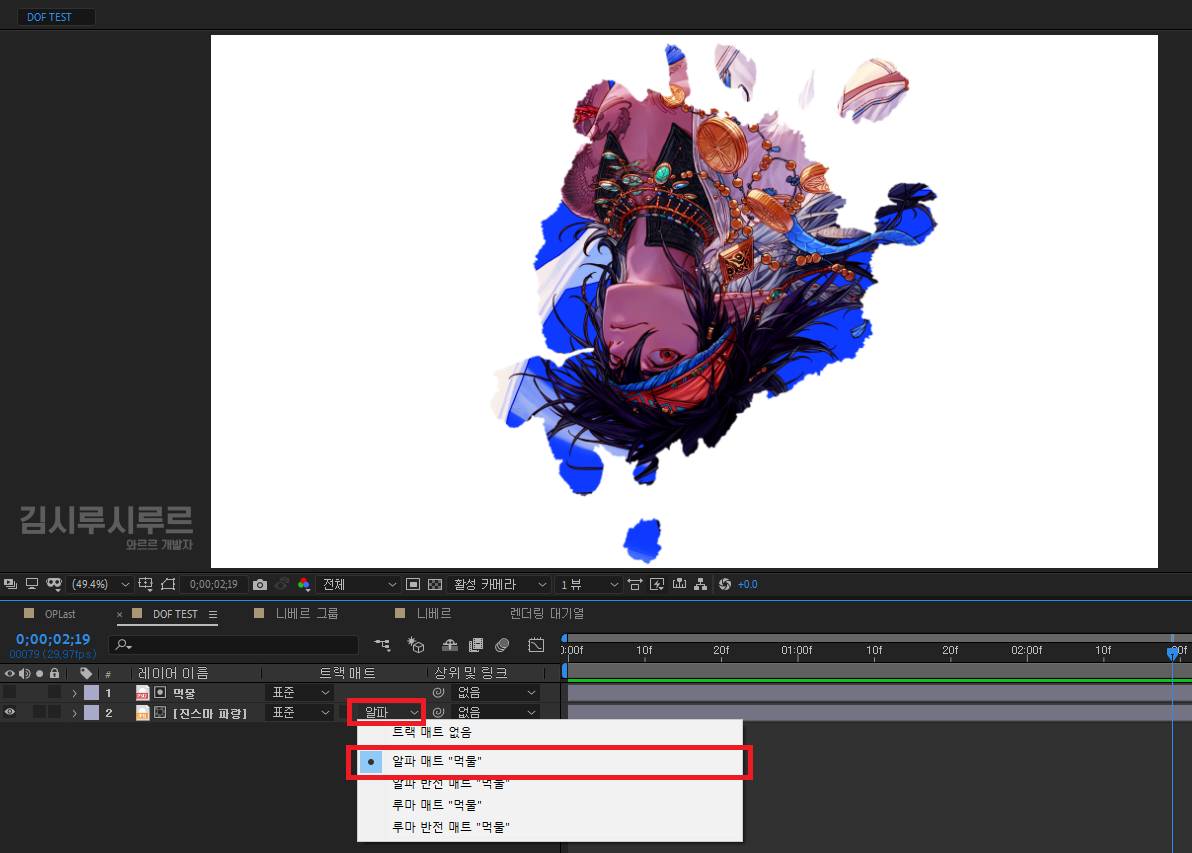Enable frame blending icon for composition
The height and width of the screenshot is (853, 1192).
[476, 645]
